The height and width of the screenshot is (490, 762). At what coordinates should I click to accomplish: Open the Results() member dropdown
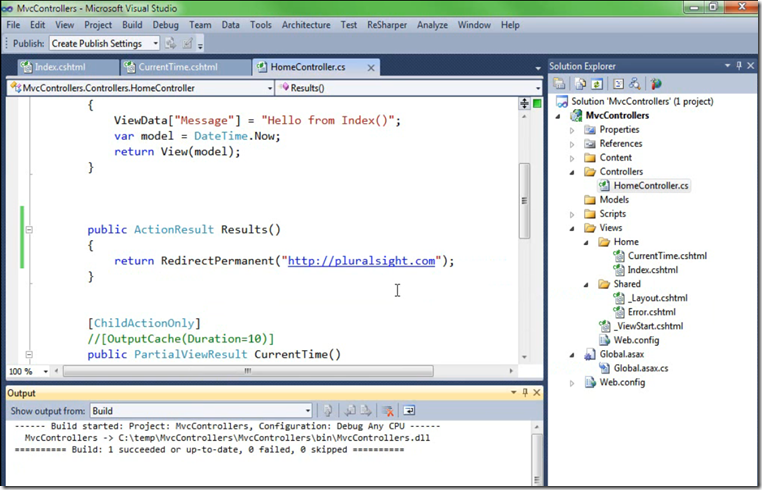[537, 88]
